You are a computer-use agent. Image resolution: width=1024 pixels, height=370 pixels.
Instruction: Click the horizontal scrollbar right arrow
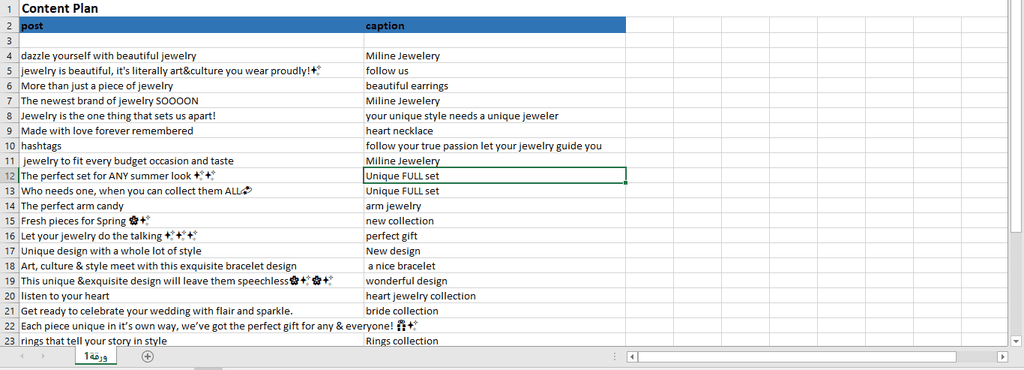(x=1002, y=357)
